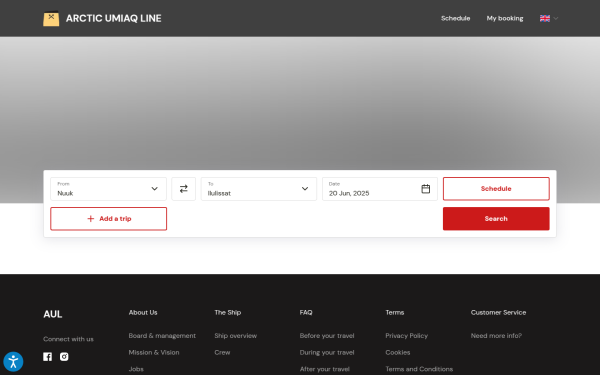Open the Crew footer link
Viewport: 600px width, 375px height.
coord(222,352)
